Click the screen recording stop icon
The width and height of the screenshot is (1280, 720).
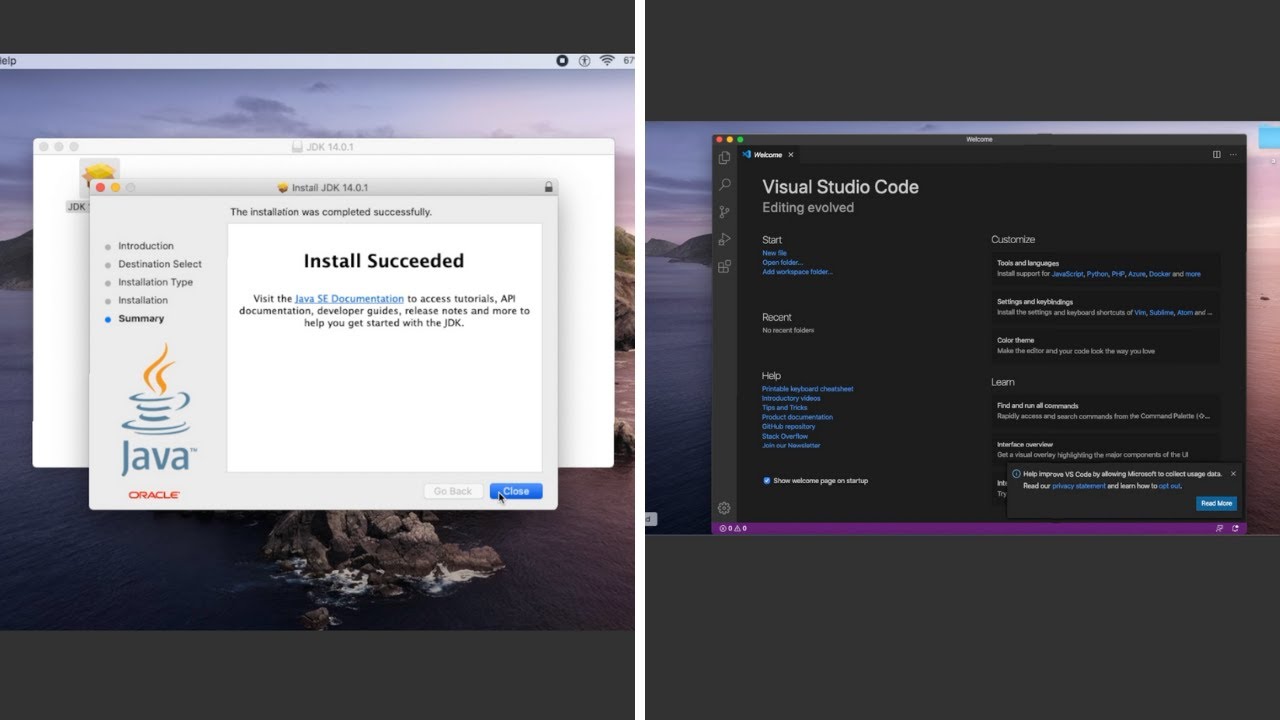pyautogui.click(x=562, y=61)
